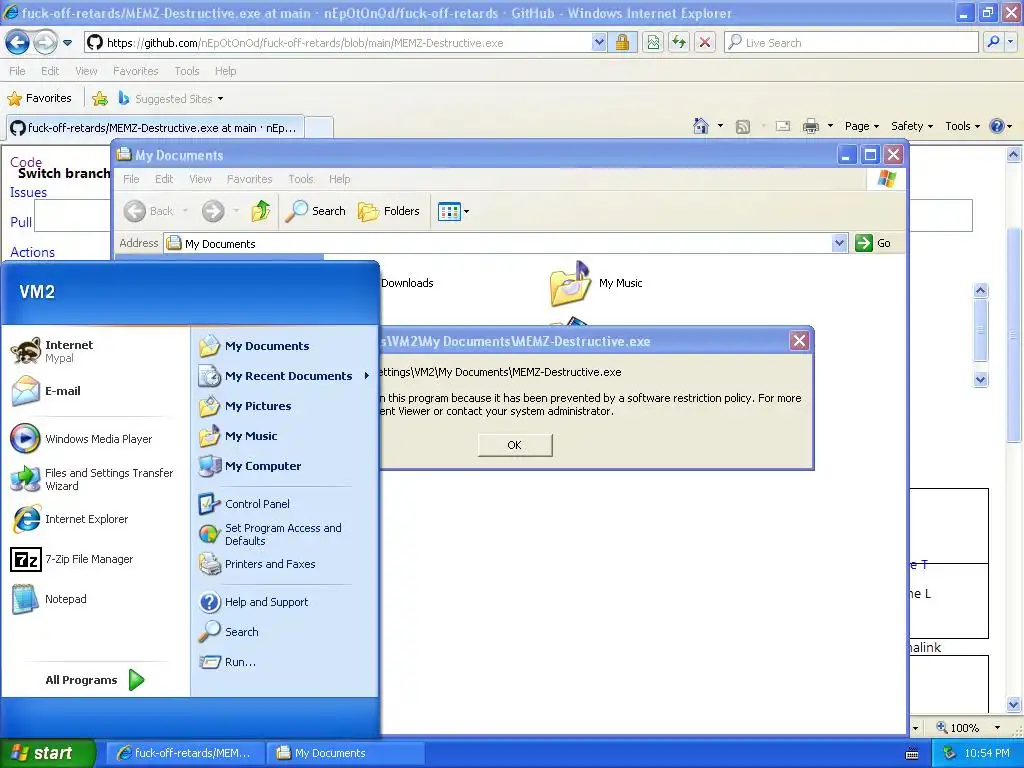The image size is (1024, 768).
Task: Click the Start button
Action: click(x=47, y=753)
